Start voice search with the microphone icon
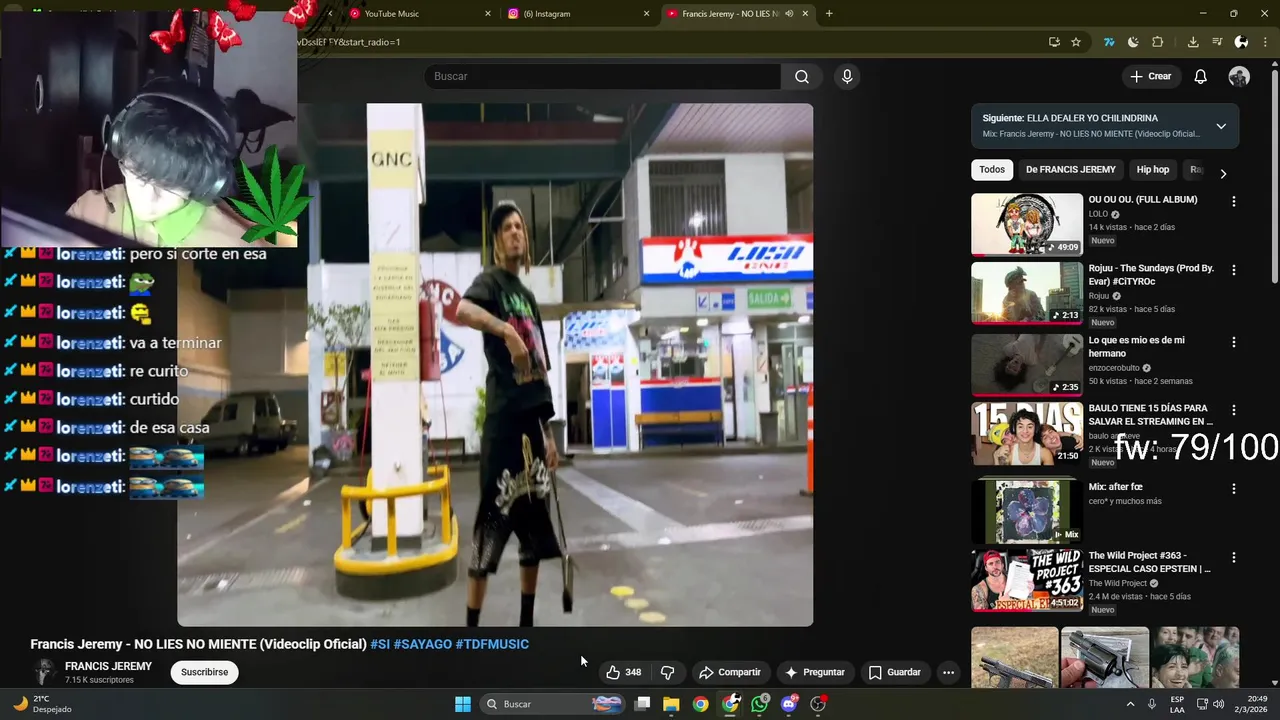1280x720 pixels. (x=847, y=76)
